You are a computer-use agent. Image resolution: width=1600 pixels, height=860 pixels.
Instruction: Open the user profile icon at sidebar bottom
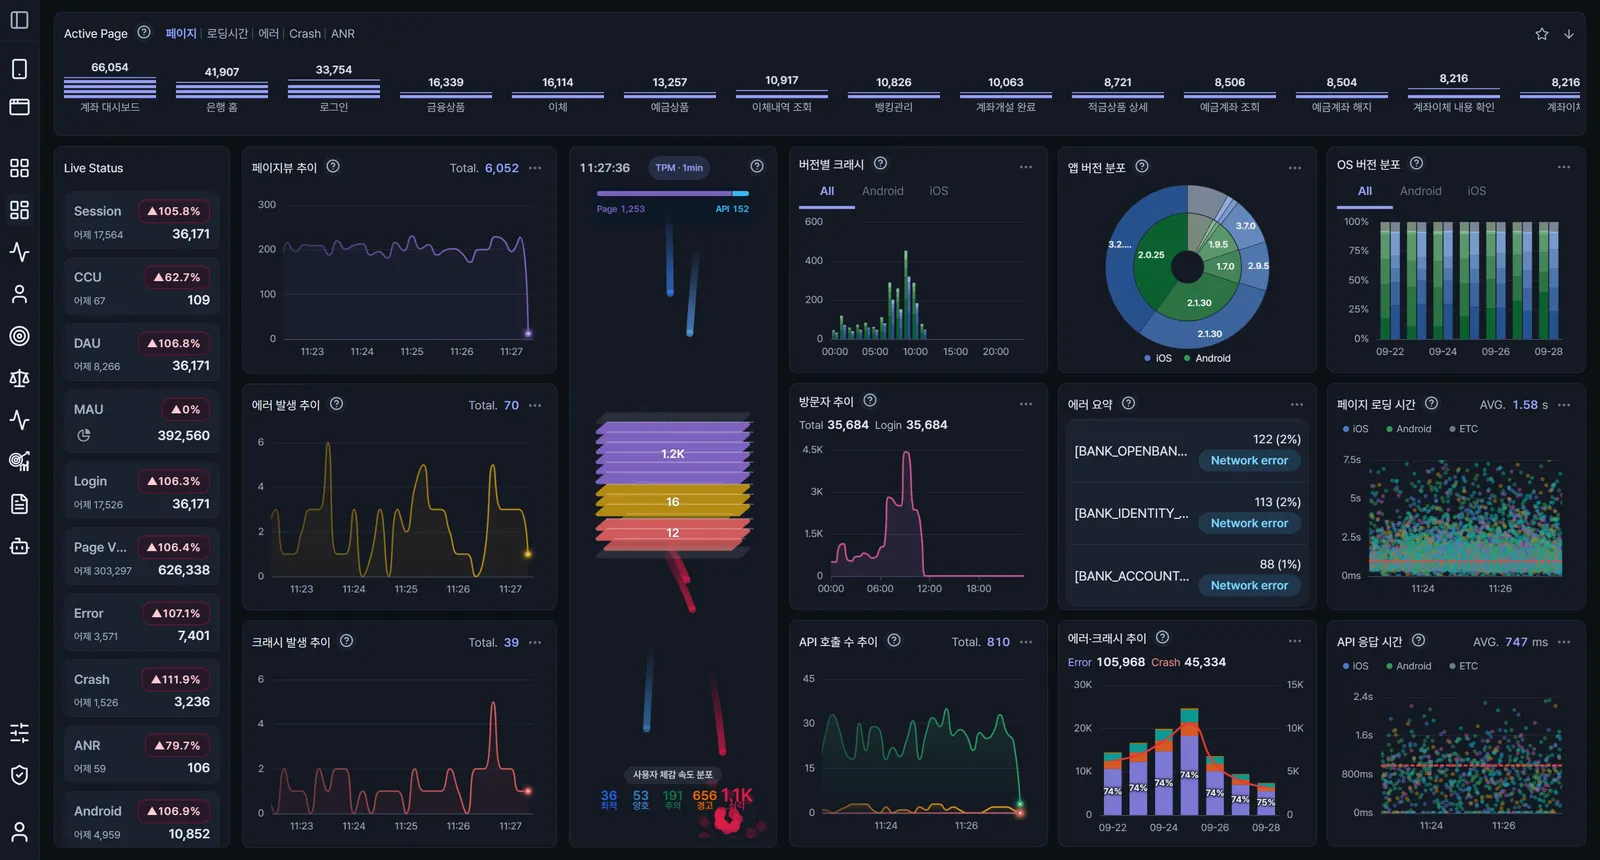tap(19, 832)
